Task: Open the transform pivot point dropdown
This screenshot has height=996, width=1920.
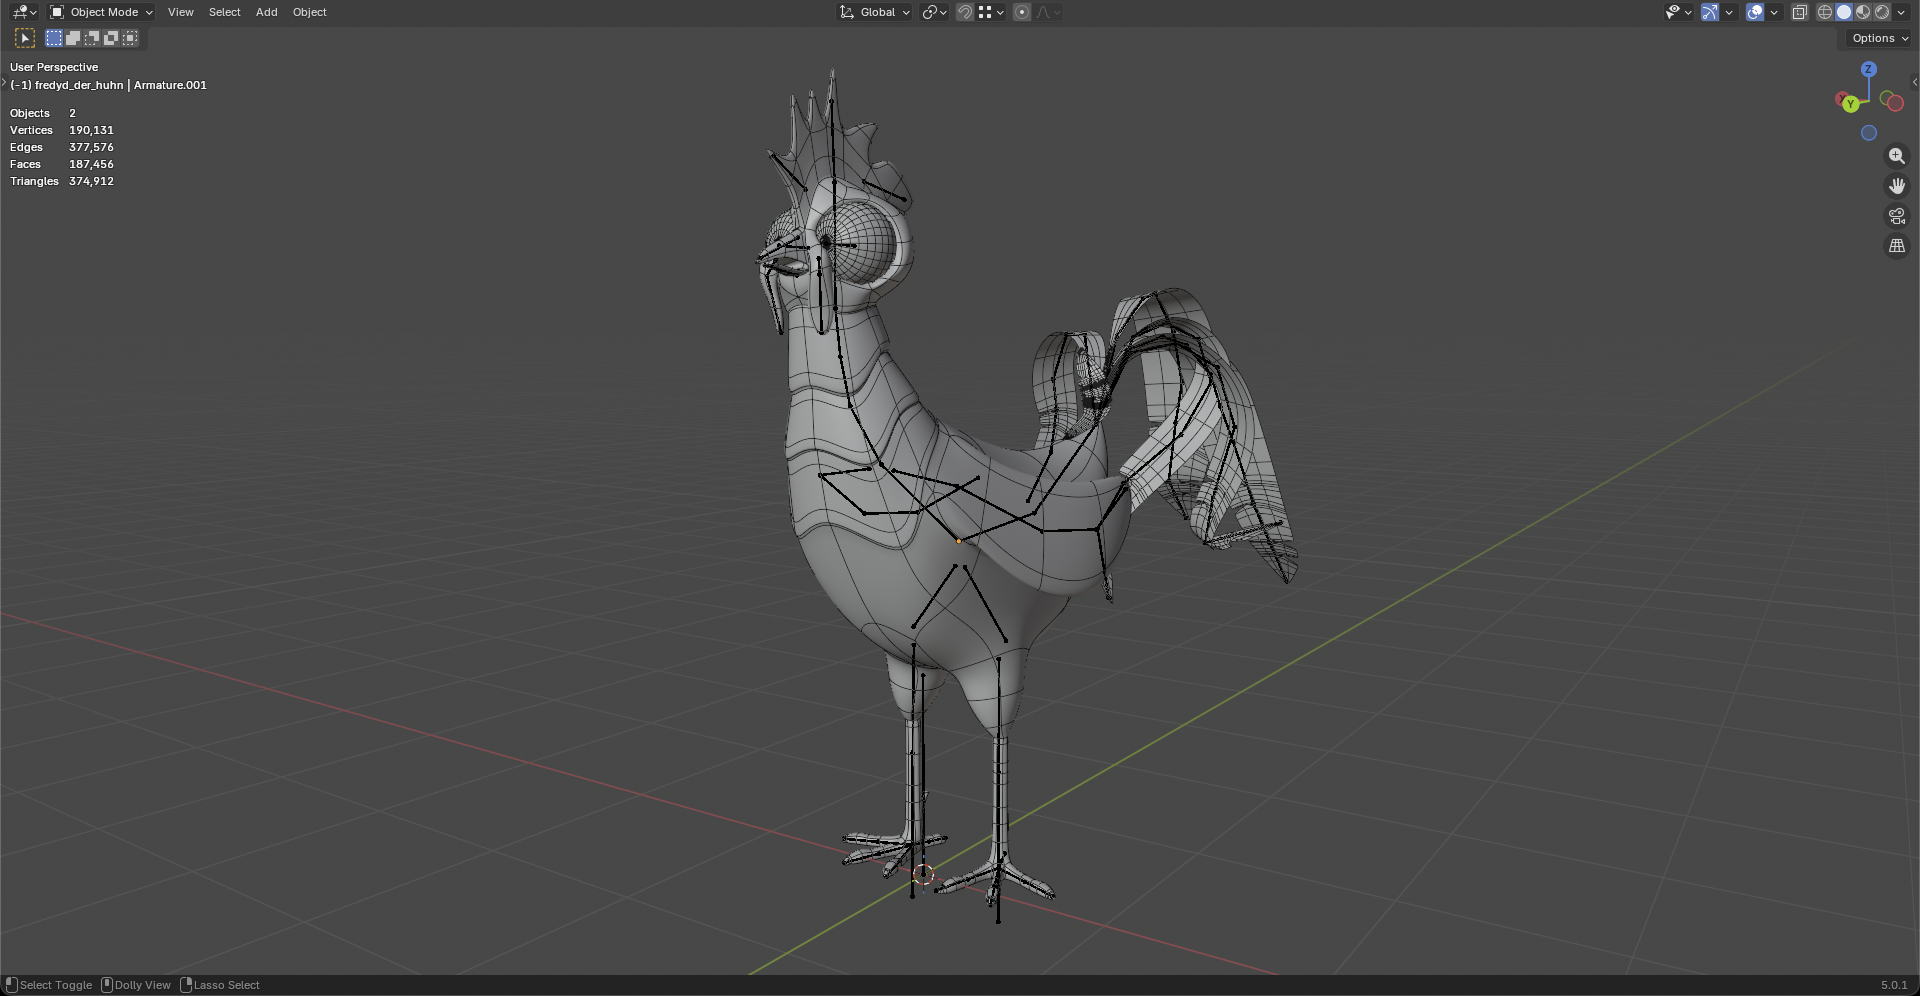Action: pyautogui.click(x=934, y=12)
